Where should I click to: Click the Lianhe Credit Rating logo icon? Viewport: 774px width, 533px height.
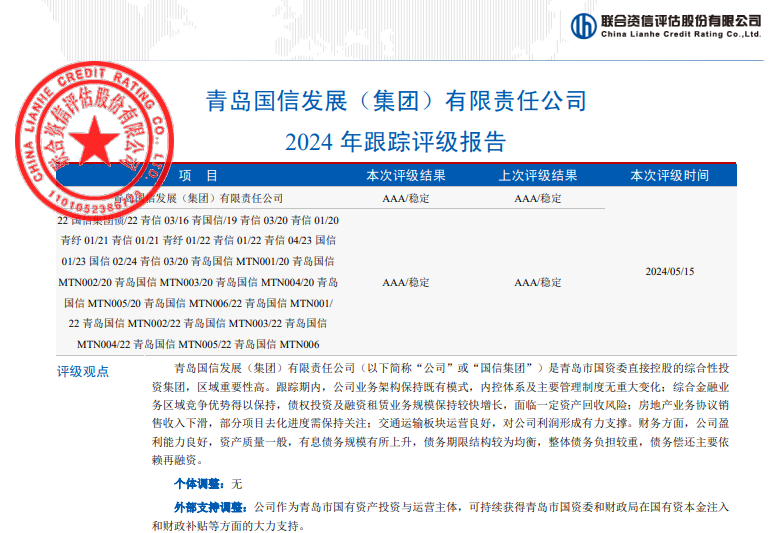point(583,26)
